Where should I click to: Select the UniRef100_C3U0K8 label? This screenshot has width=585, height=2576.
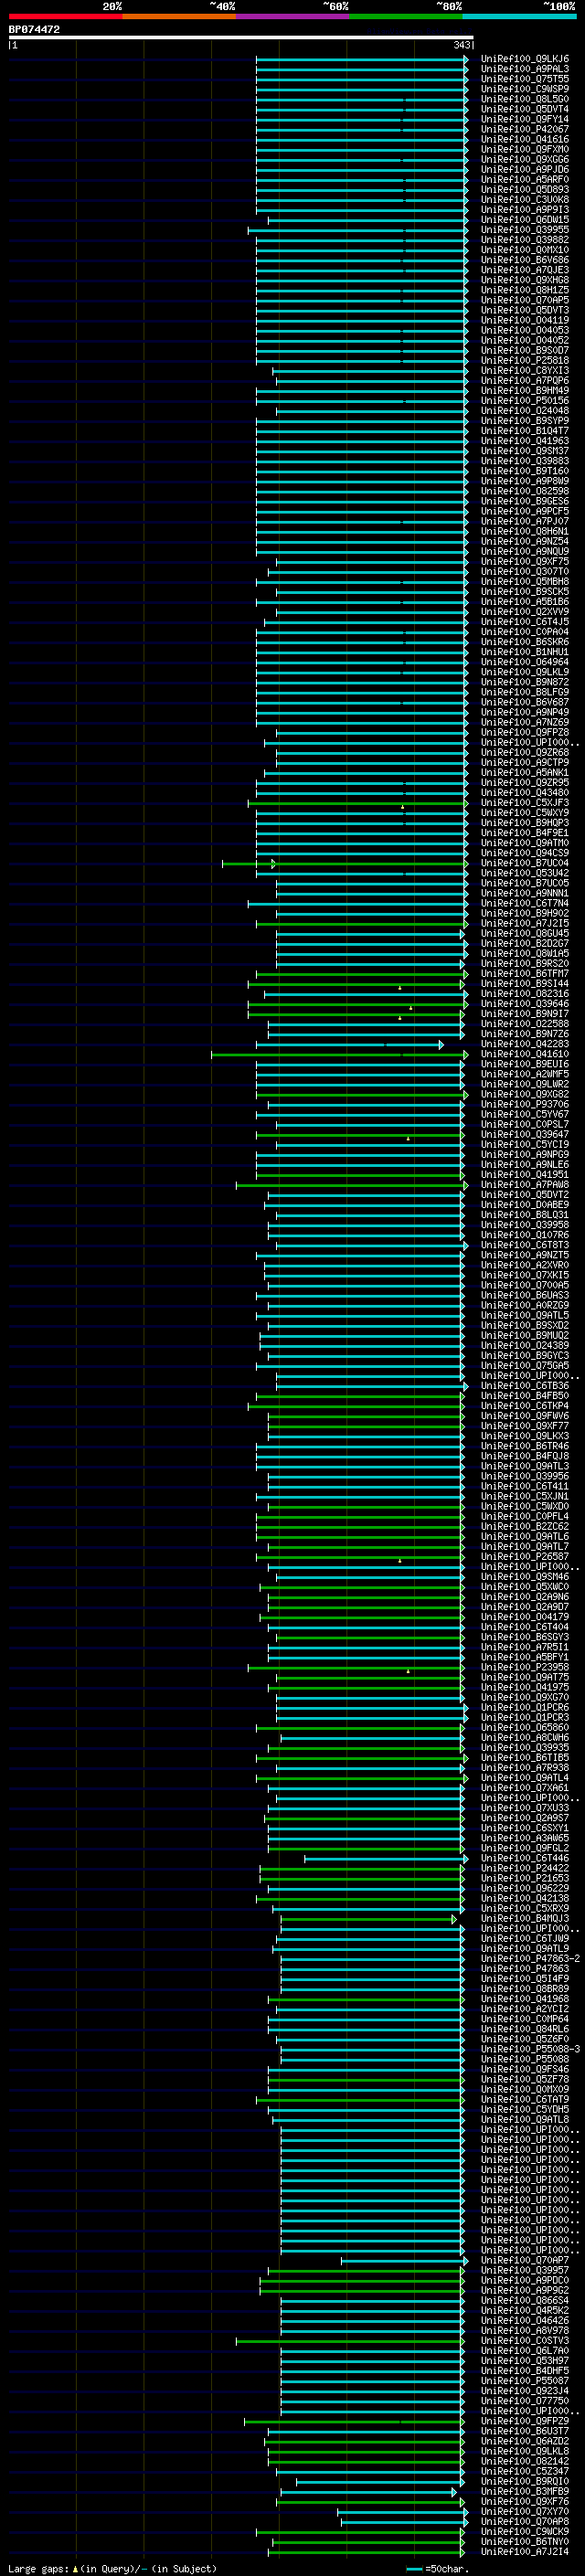(525, 199)
